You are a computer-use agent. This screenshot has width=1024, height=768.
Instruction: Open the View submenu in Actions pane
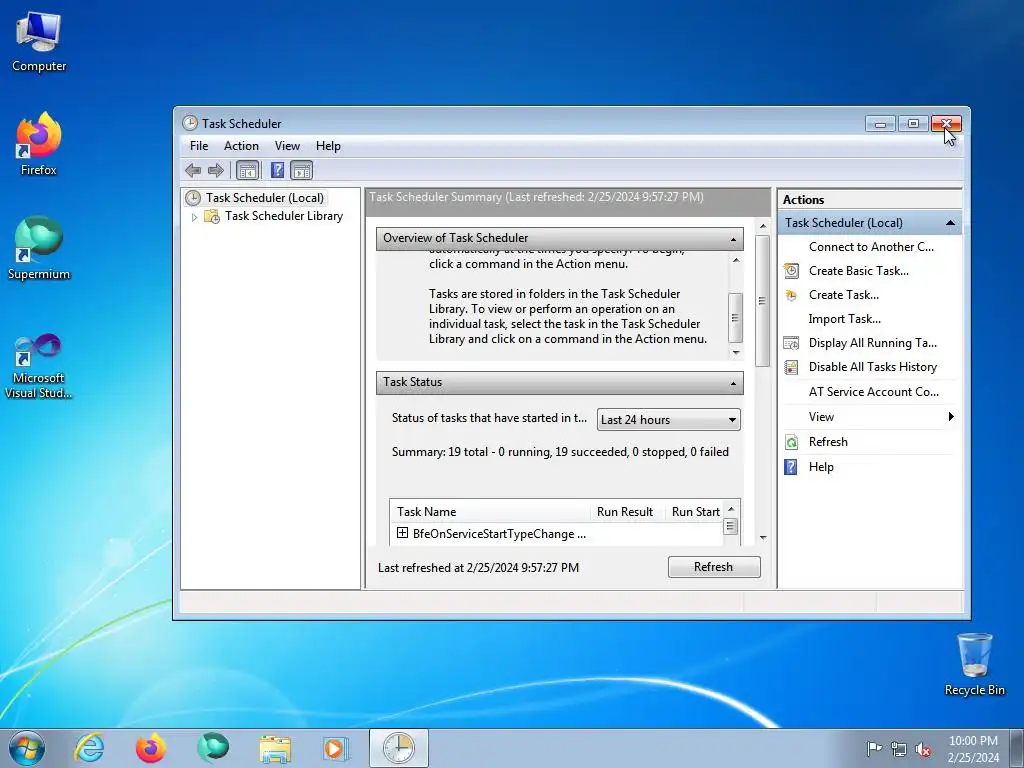[870, 417]
